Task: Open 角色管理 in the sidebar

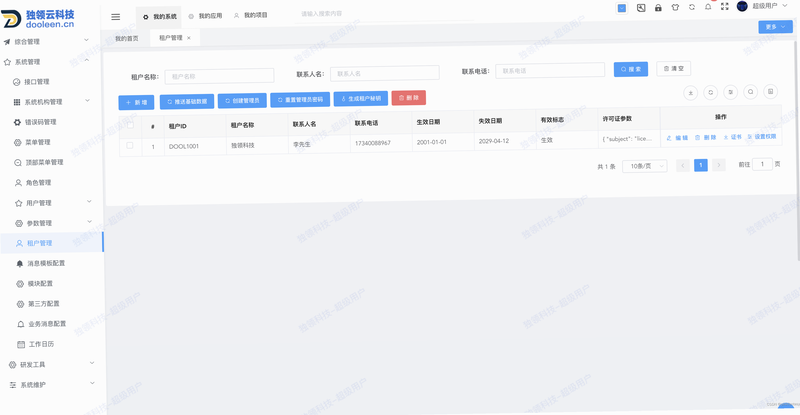Action: 38,182
